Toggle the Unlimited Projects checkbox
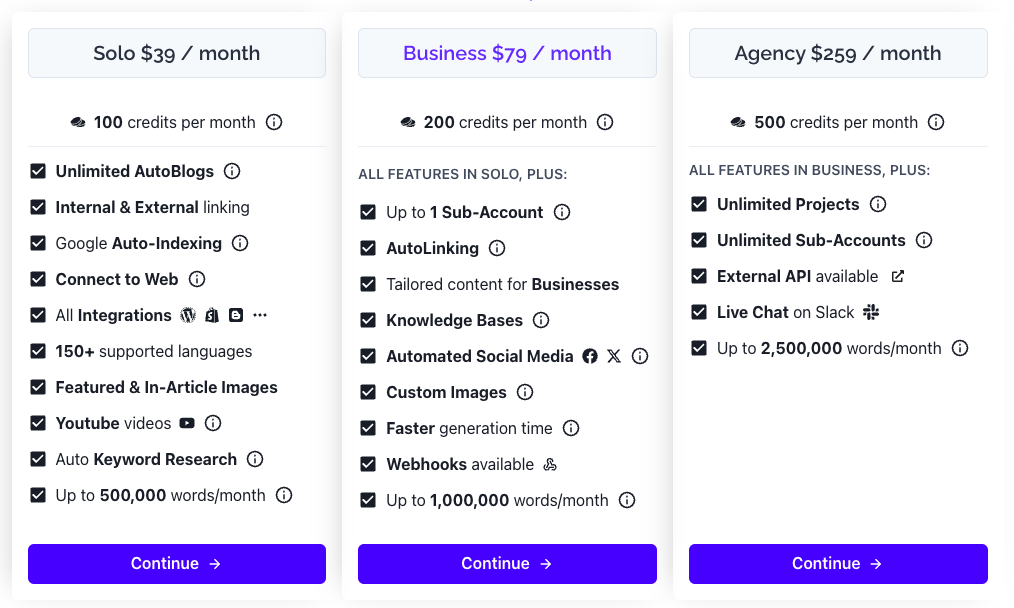The image size is (1014, 608). (x=699, y=204)
